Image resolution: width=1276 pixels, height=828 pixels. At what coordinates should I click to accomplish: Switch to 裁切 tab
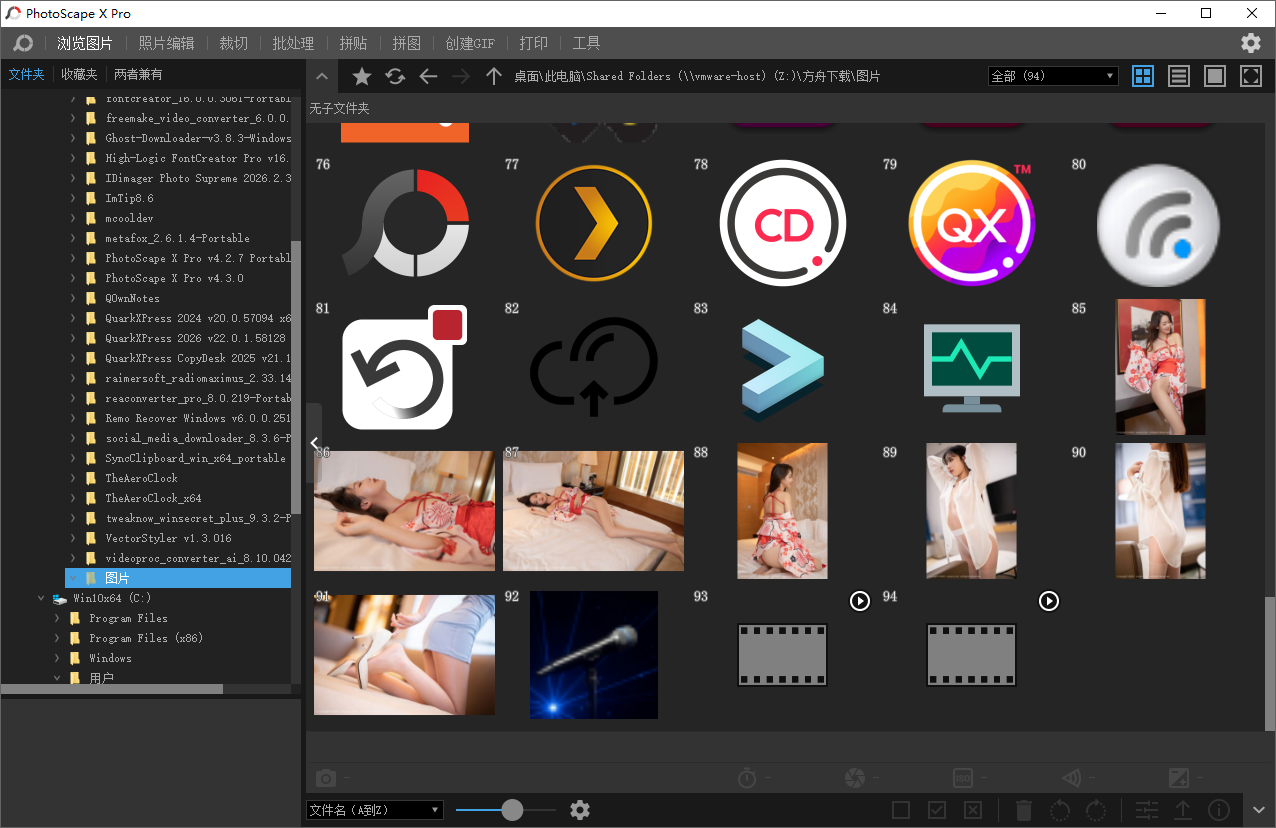(x=233, y=43)
